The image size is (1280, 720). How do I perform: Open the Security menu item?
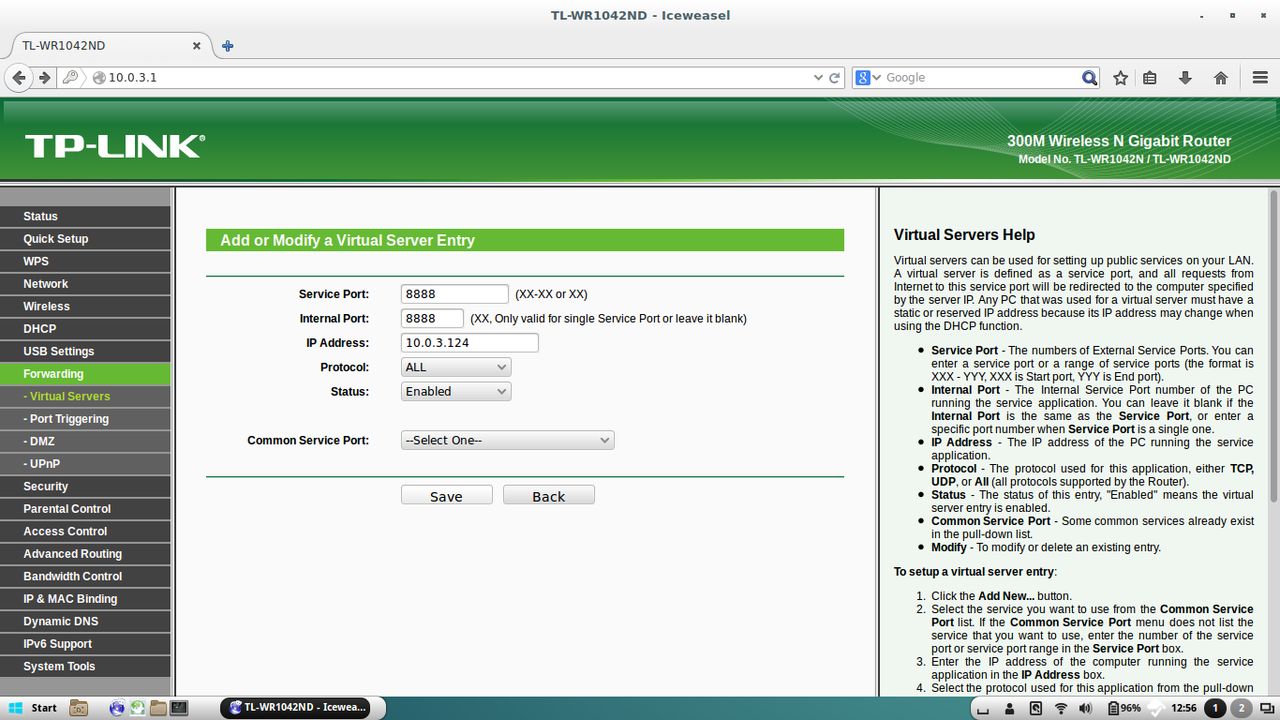tap(85, 486)
